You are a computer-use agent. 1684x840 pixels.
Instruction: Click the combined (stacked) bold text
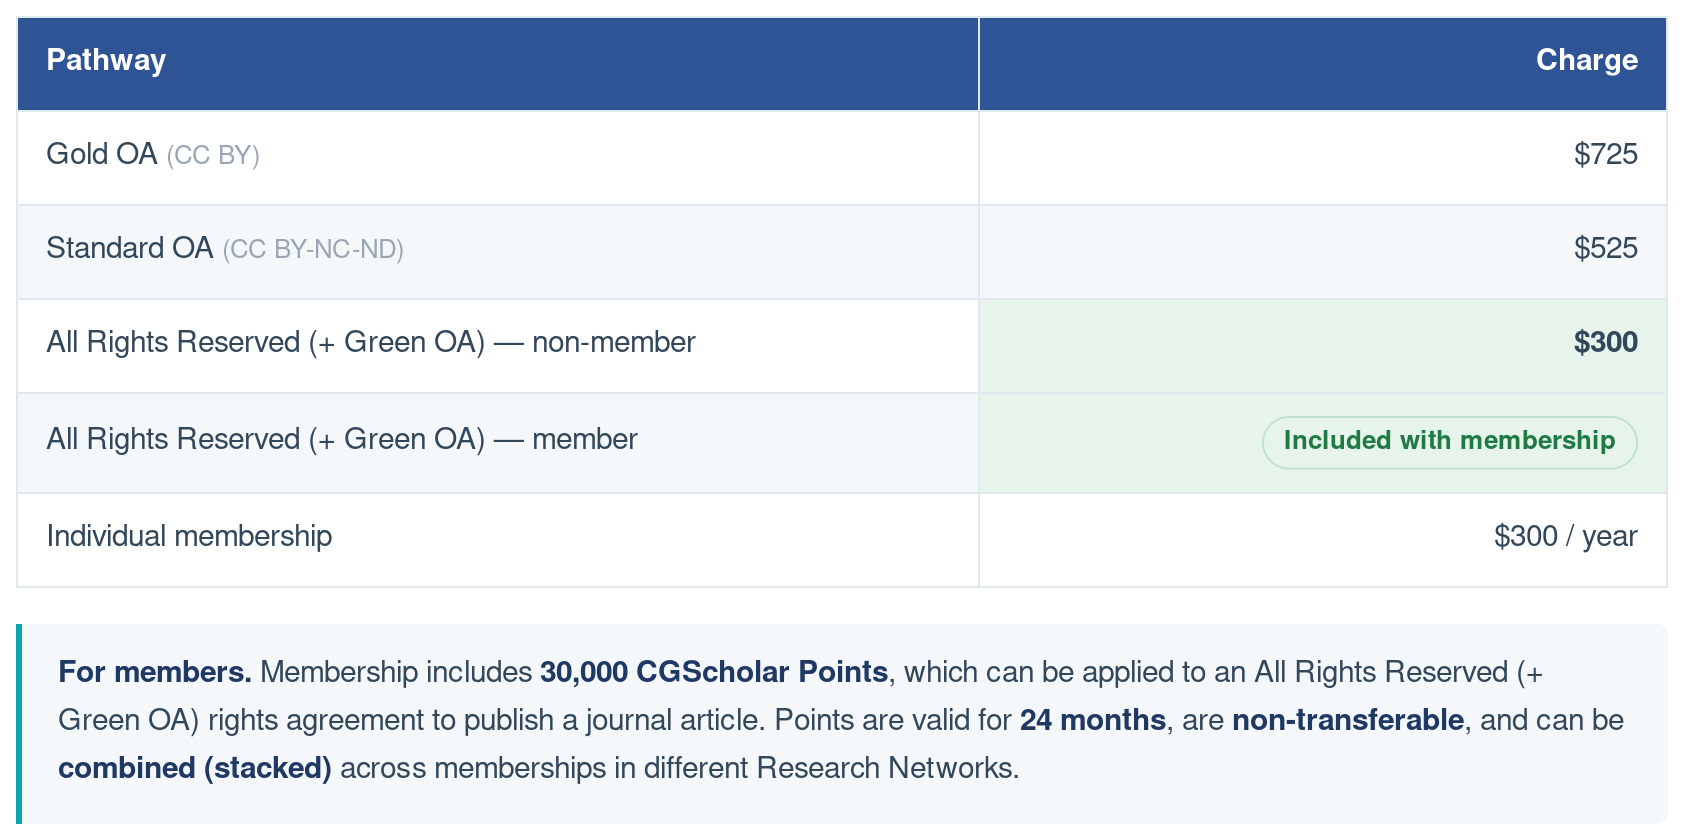point(195,768)
